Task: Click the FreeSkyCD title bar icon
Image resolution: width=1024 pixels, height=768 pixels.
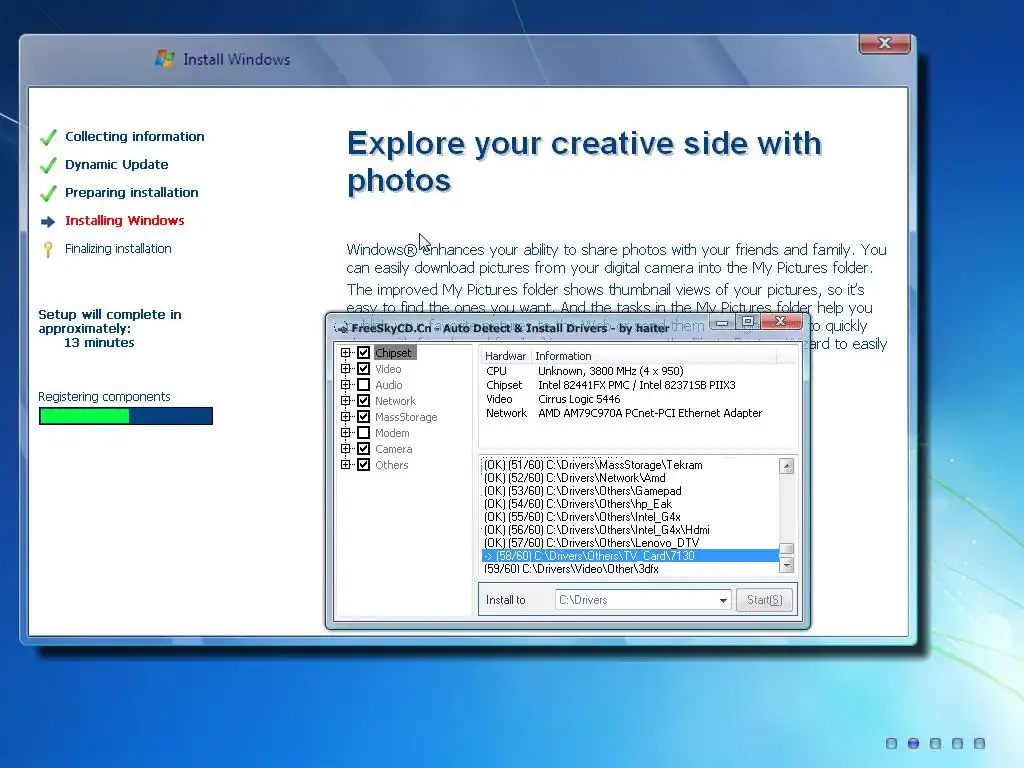Action: (x=341, y=328)
